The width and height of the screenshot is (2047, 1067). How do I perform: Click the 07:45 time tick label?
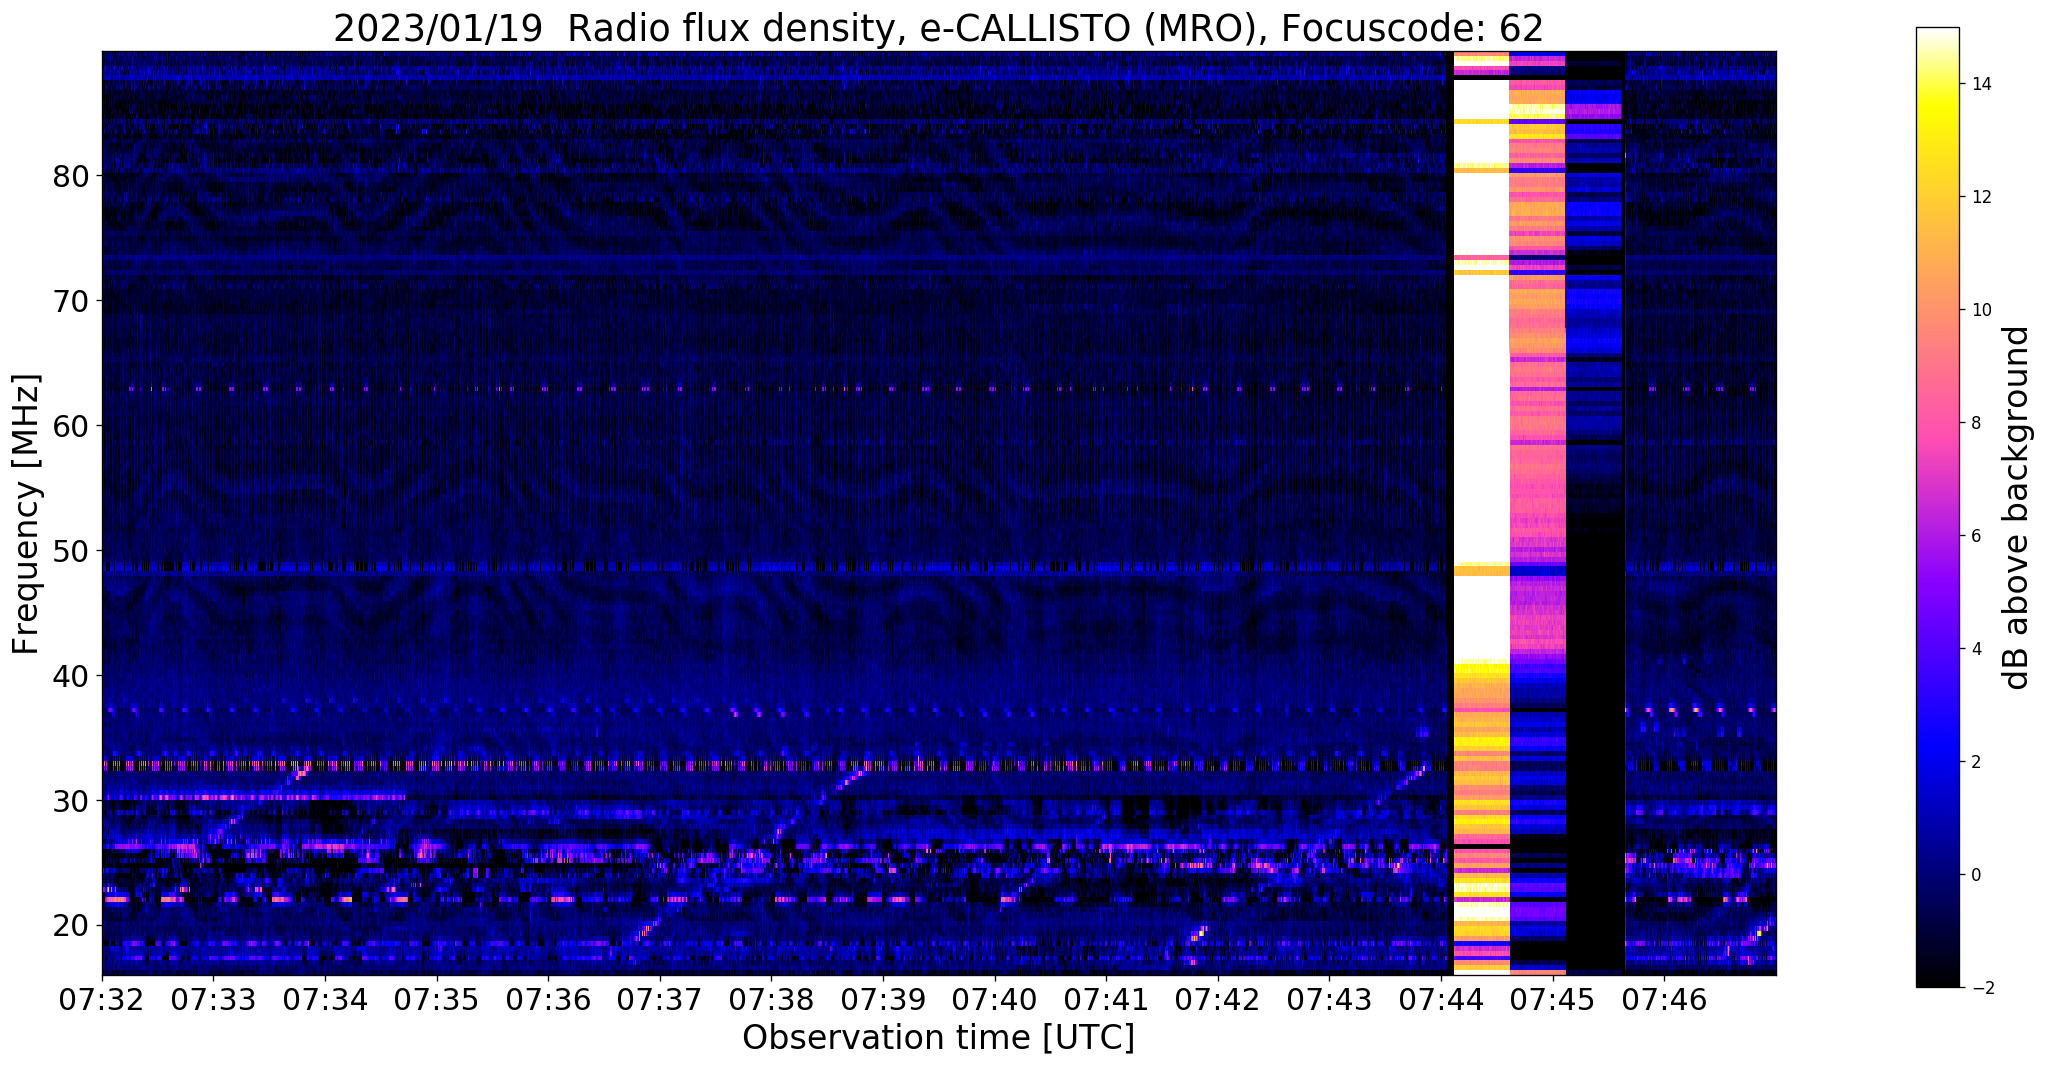pyautogui.click(x=1553, y=999)
